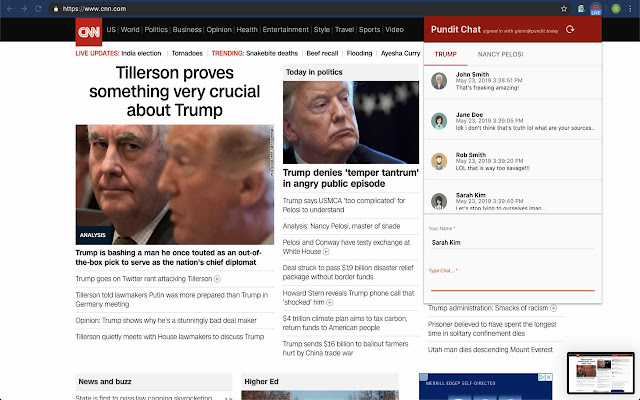
Task: Click the CNN logo
Action: pyautogui.click(x=89, y=31)
